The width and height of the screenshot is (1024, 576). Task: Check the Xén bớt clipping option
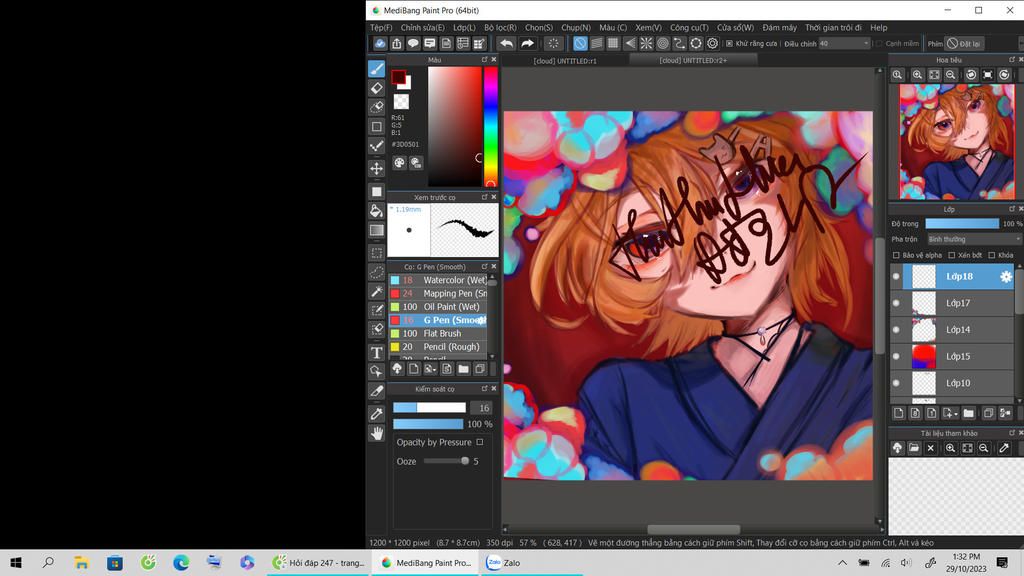[x=952, y=255]
